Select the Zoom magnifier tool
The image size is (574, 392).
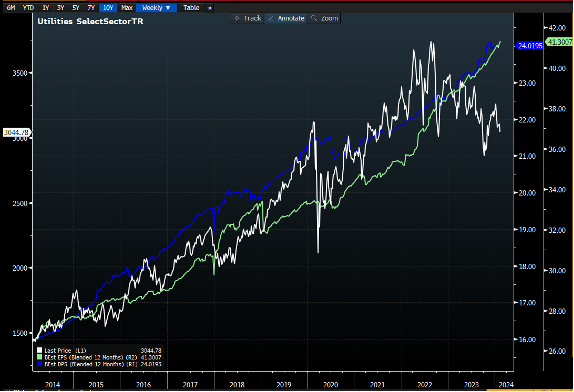pos(324,18)
